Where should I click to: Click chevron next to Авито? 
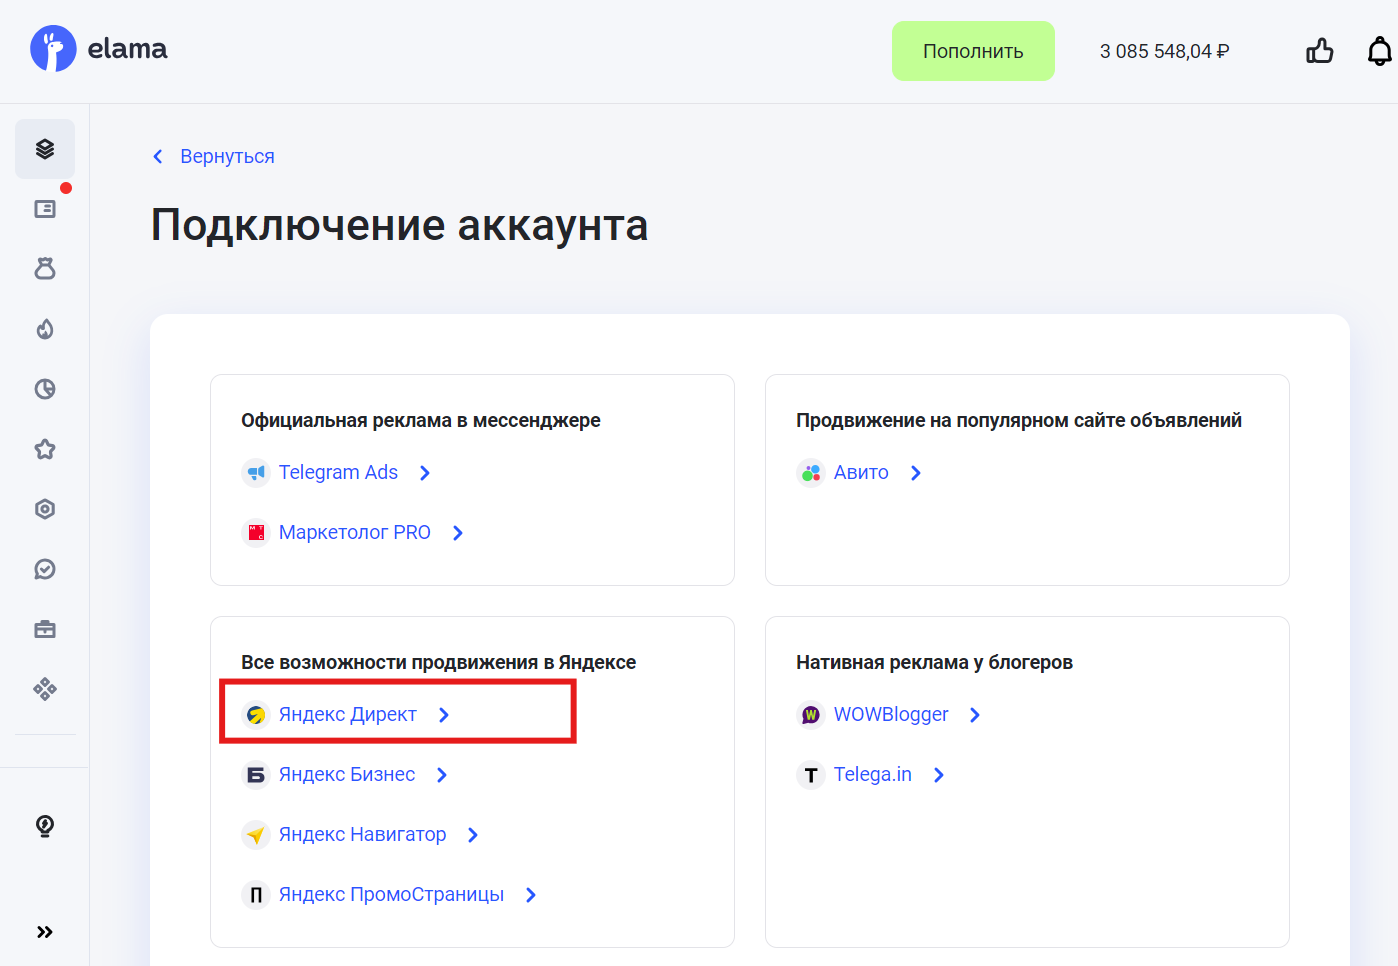coord(916,473)
